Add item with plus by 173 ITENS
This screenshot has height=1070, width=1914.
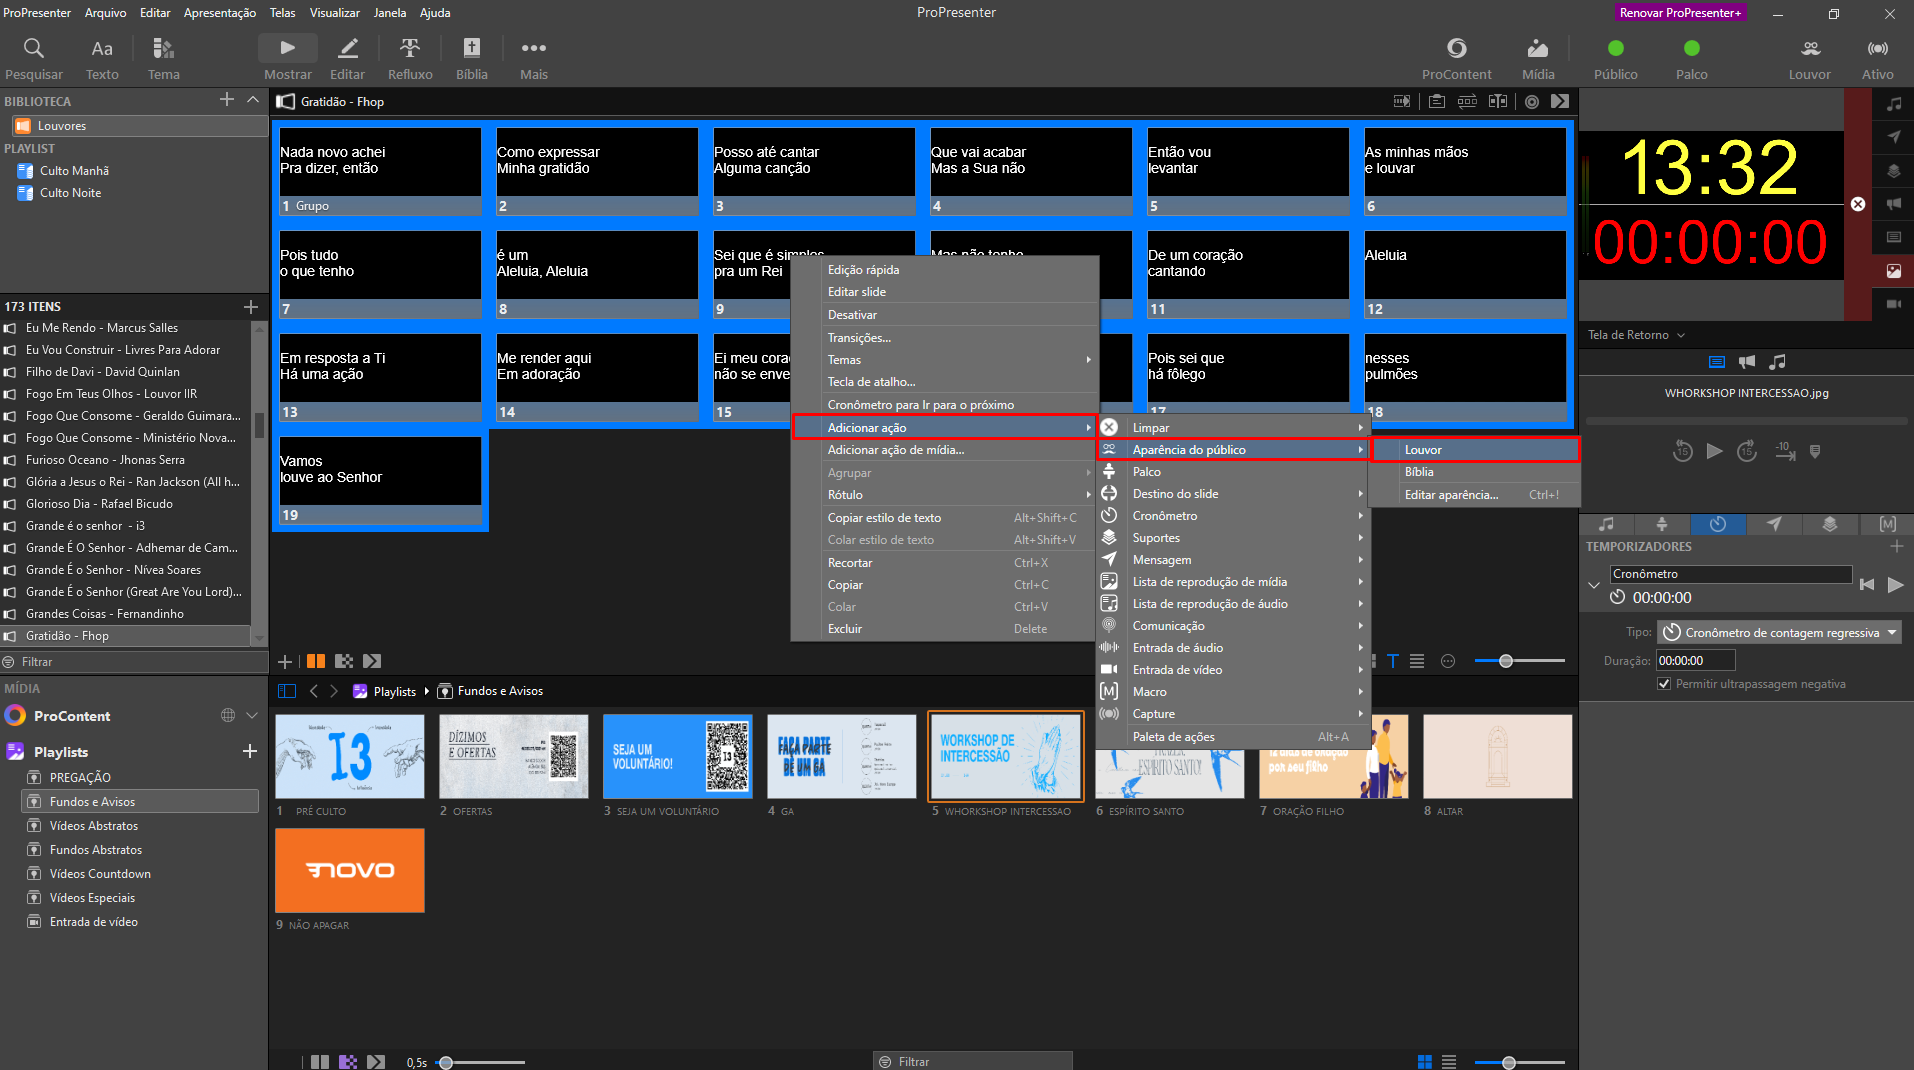click(x=250, y=306)
